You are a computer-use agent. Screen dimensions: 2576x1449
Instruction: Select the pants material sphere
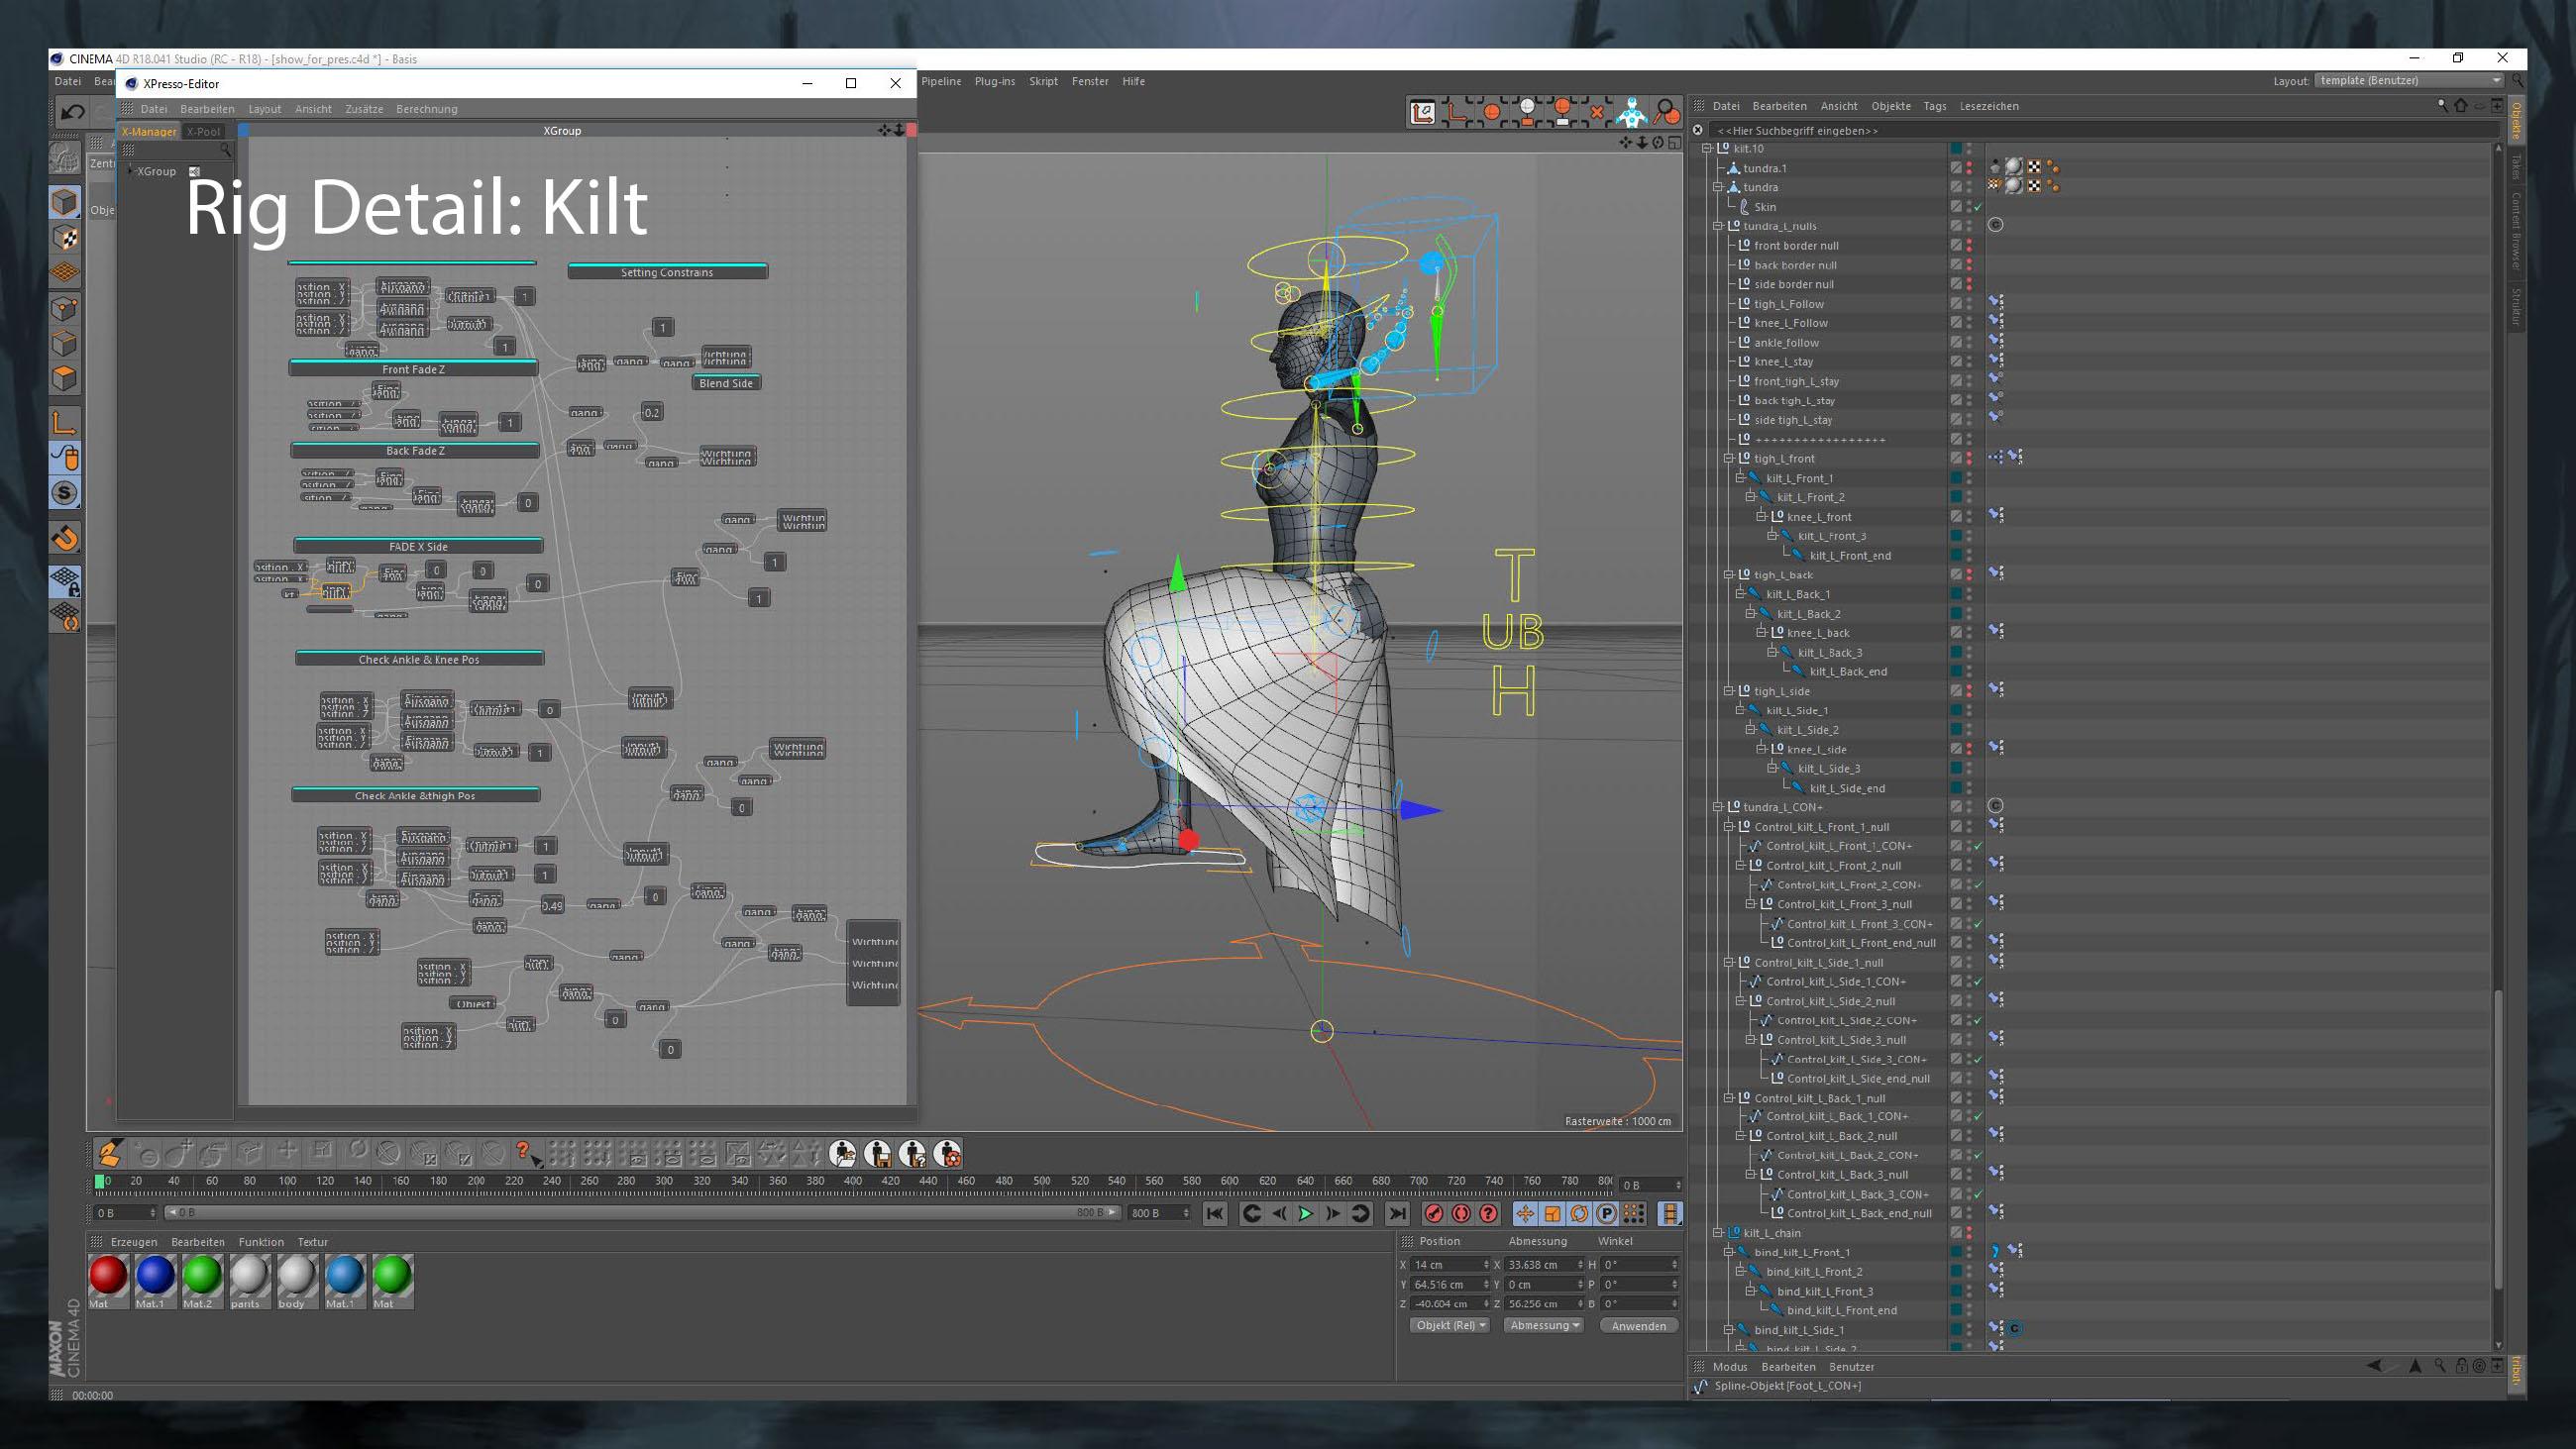[249, 1277]
